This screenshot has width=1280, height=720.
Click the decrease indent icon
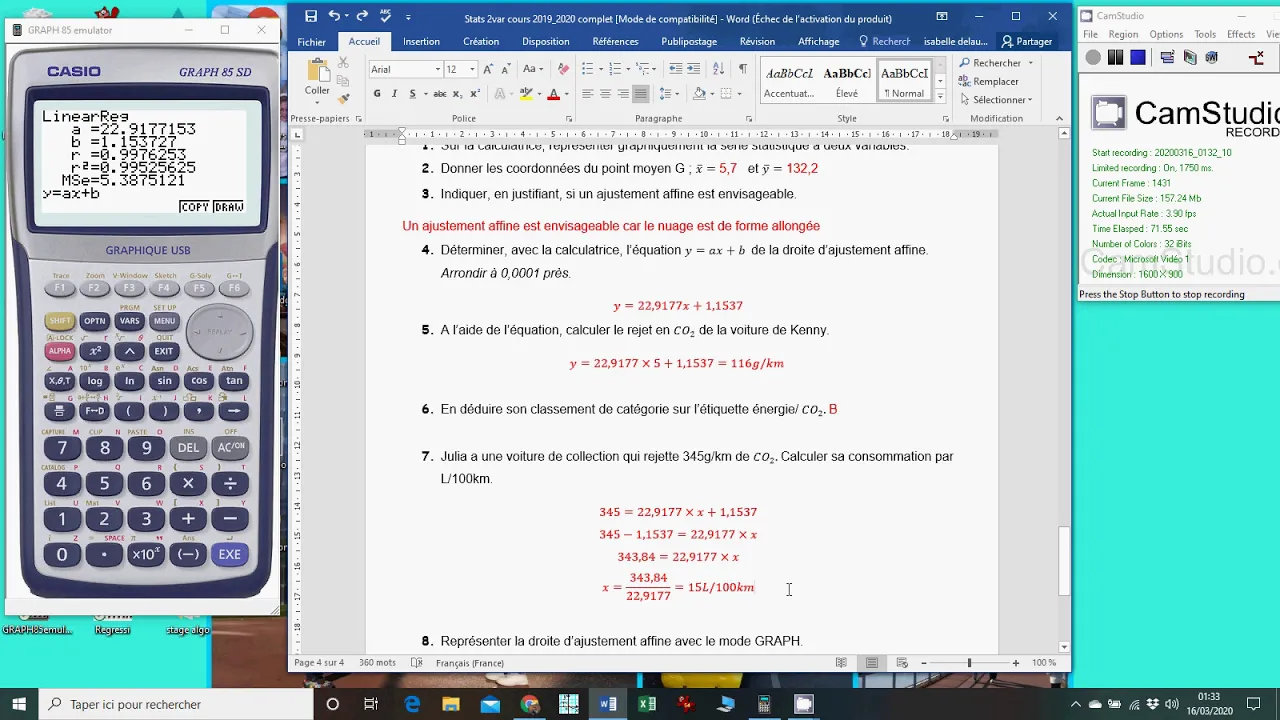click(676, 69)
